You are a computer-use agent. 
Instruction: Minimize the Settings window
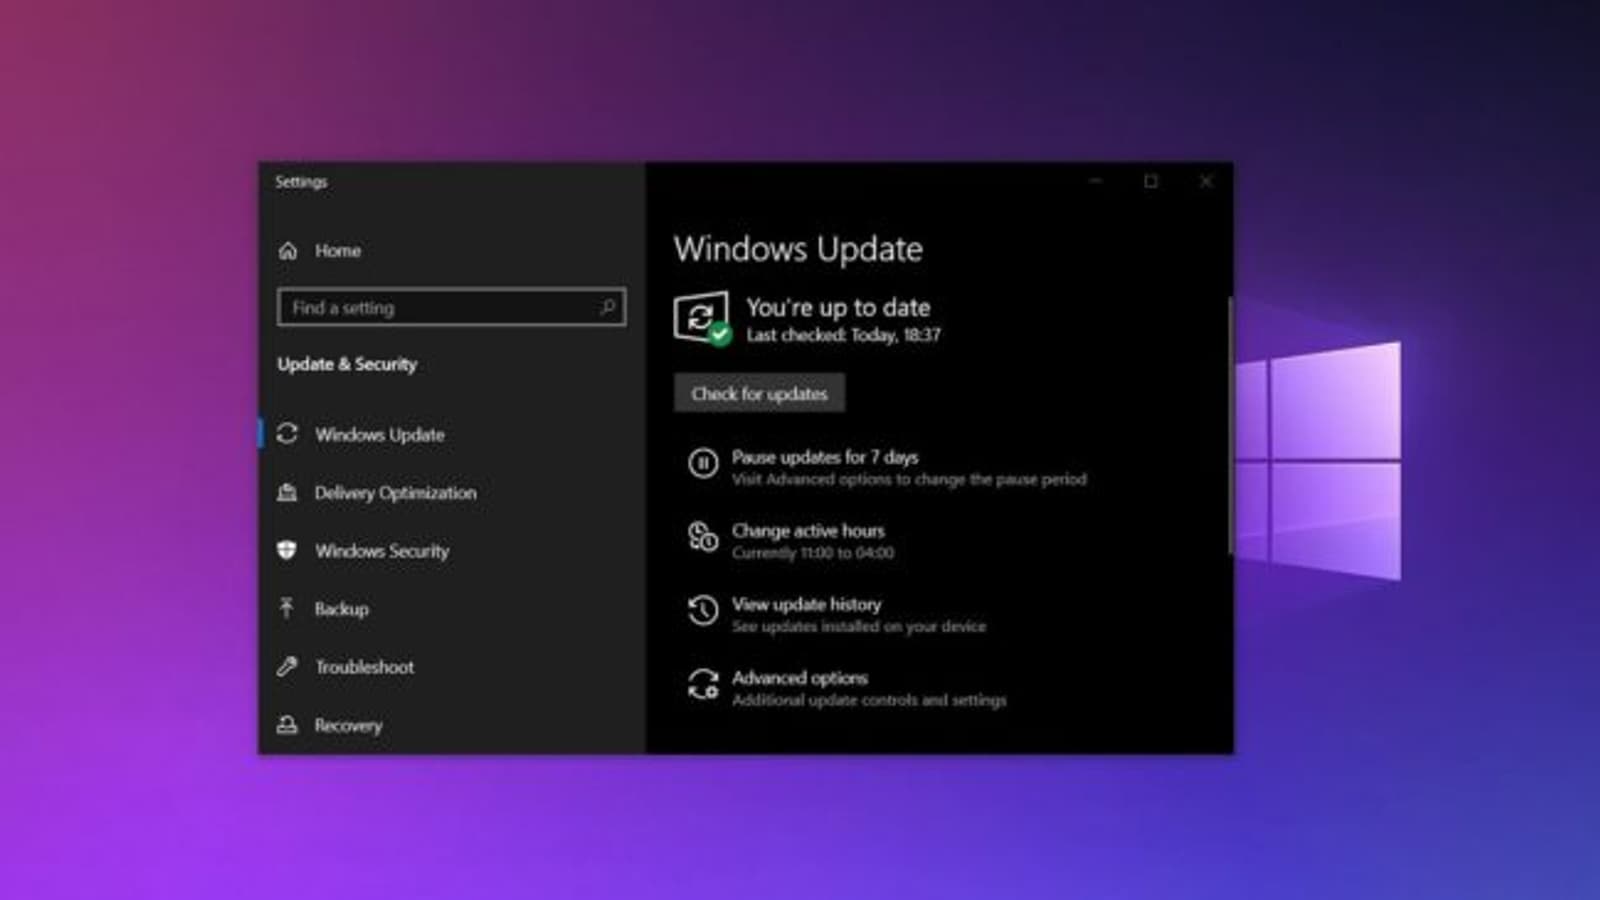click(1096, 181)
